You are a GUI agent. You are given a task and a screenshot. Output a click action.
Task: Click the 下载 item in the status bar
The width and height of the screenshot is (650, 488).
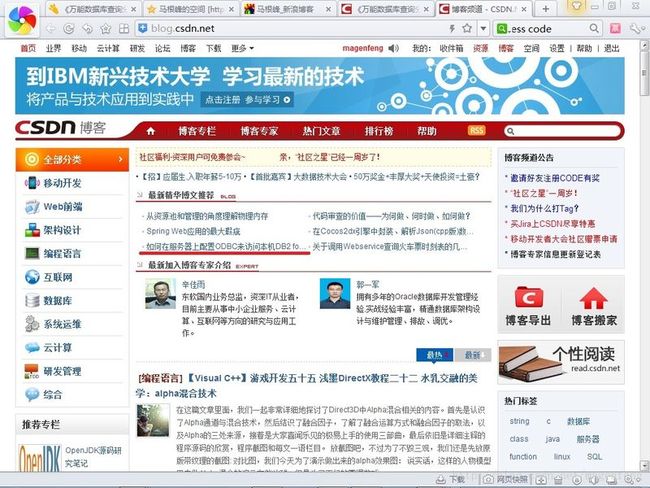(451, 480)
